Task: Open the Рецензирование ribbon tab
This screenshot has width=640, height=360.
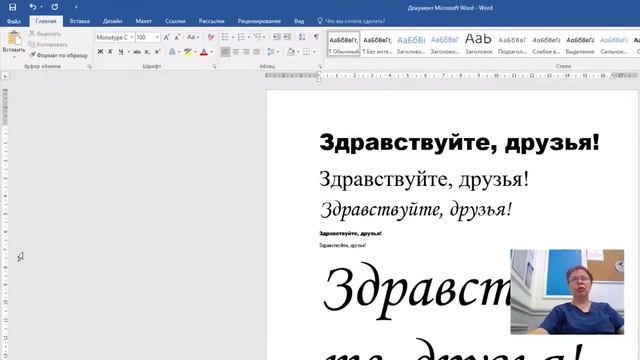Action: click(x=259, y=21)
